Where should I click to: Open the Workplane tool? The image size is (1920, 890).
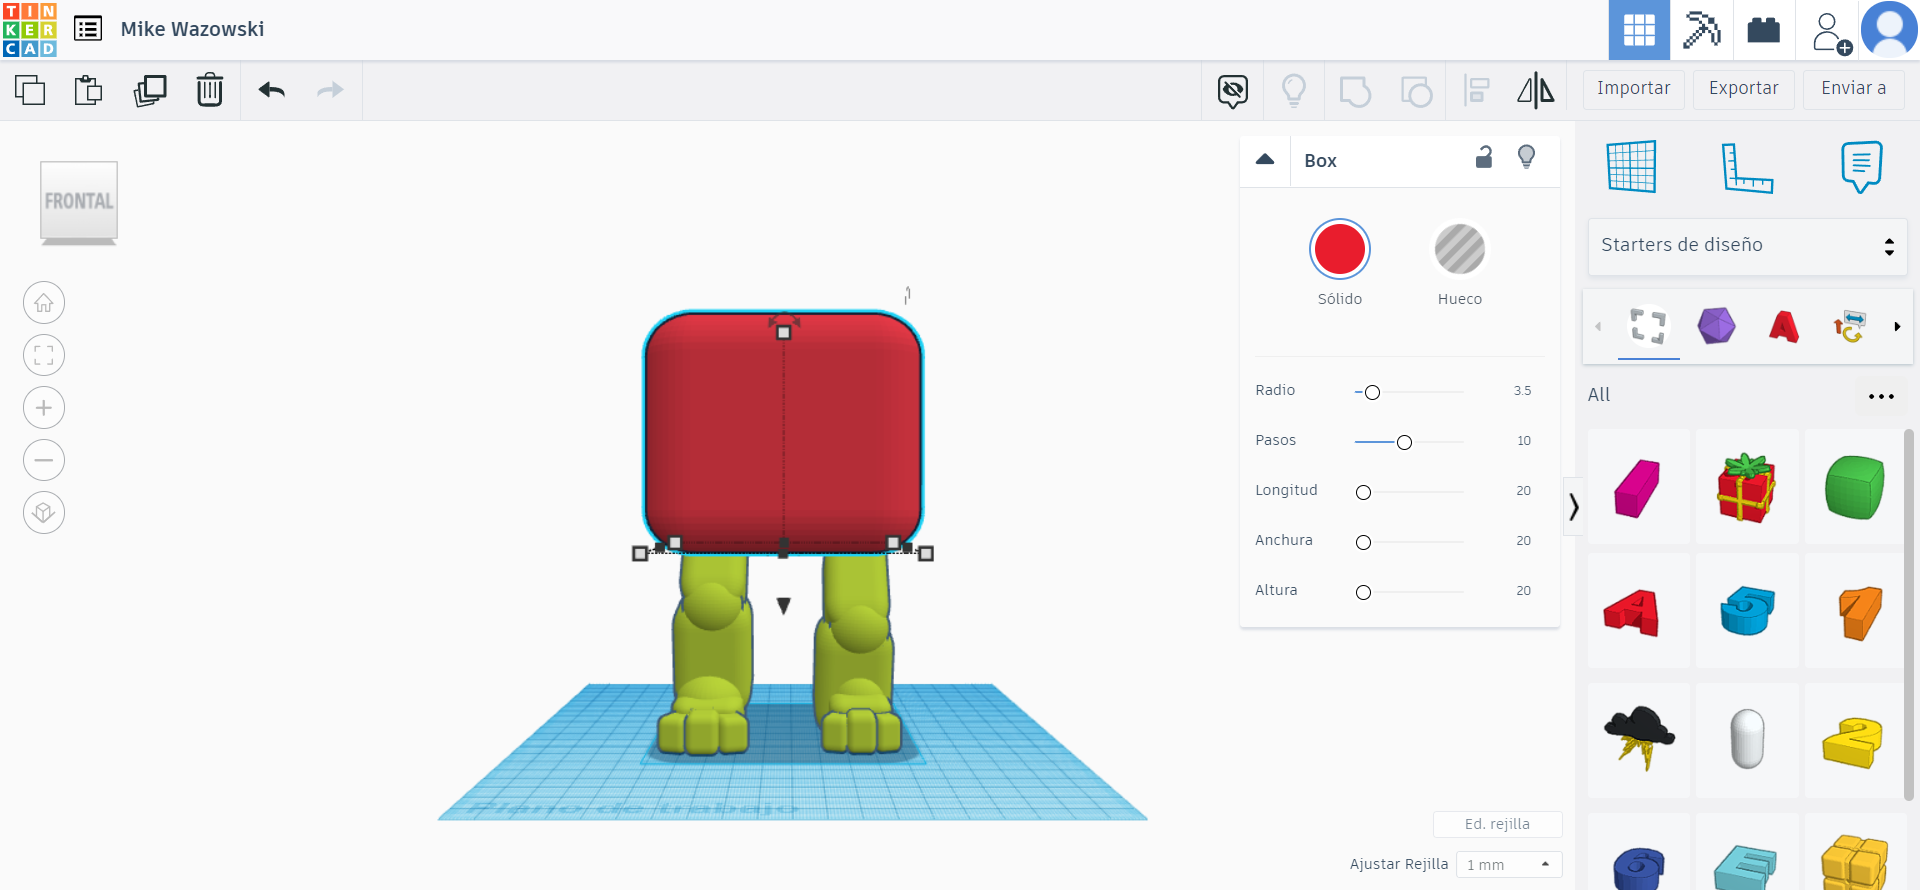1632,166
